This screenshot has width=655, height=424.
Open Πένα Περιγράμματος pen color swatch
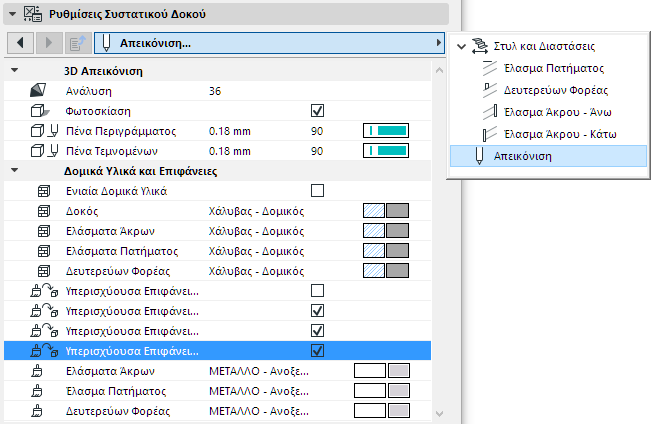coord(386,131)
